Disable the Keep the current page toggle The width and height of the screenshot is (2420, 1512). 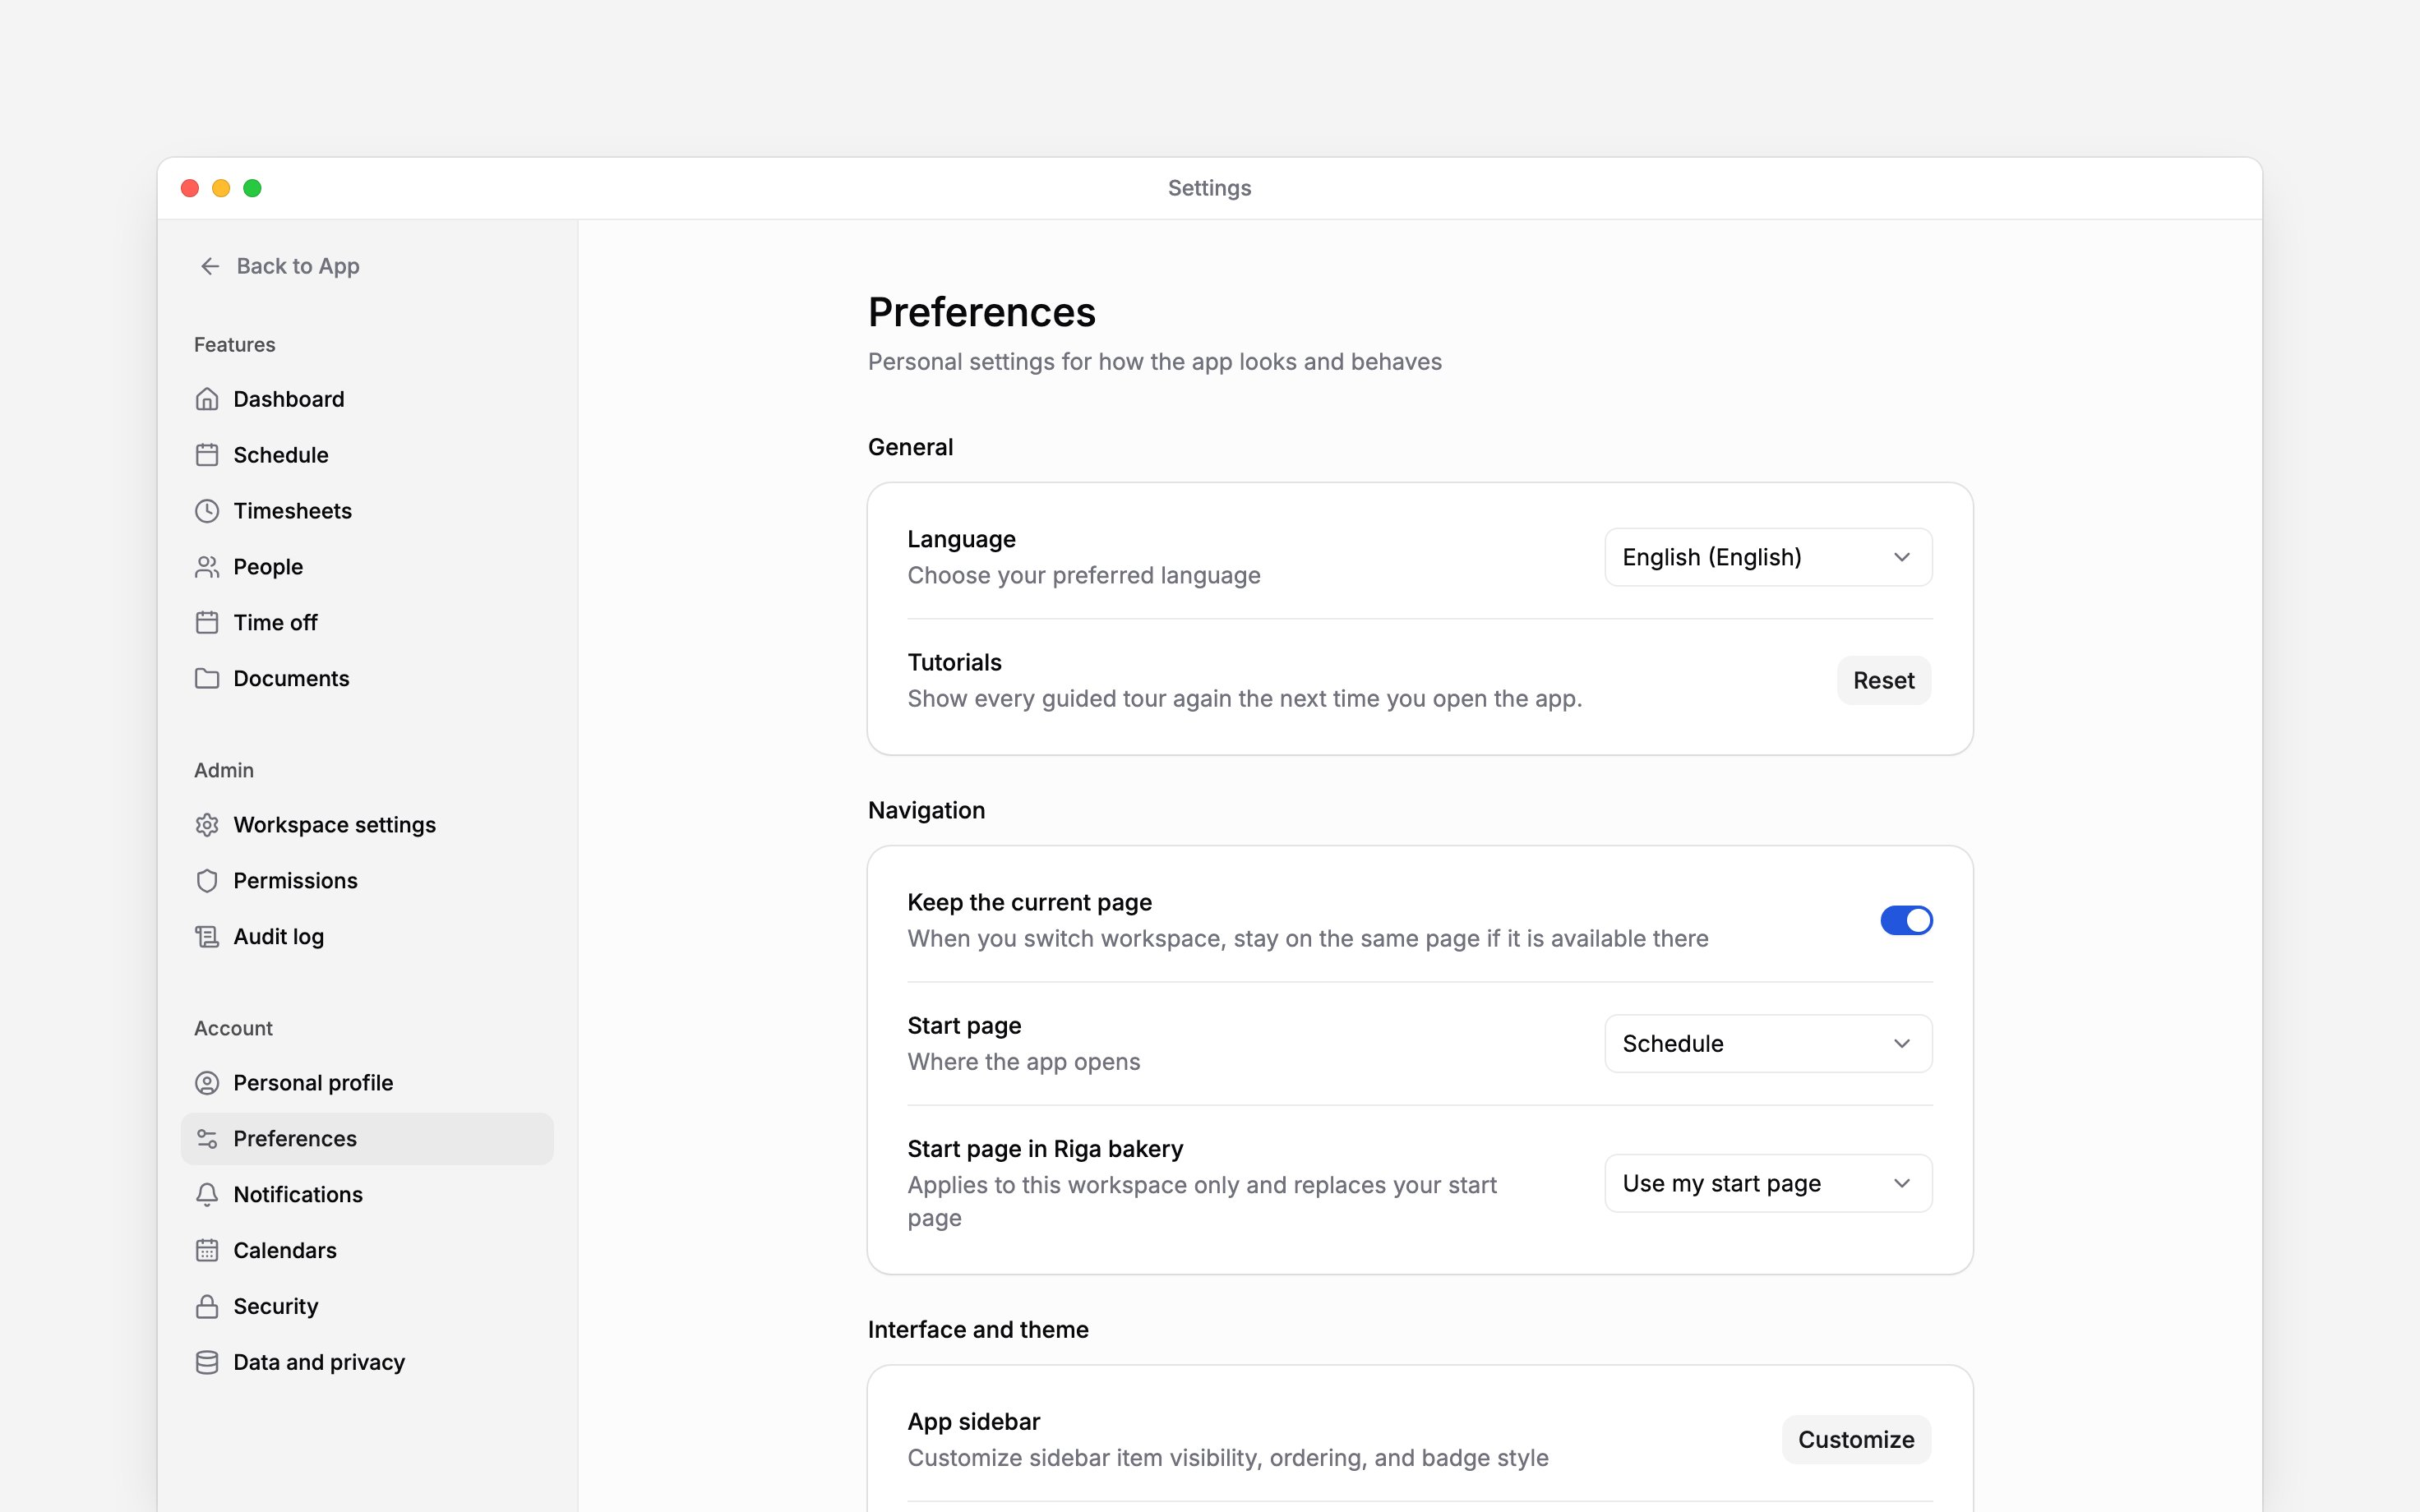click(1906, 920)
